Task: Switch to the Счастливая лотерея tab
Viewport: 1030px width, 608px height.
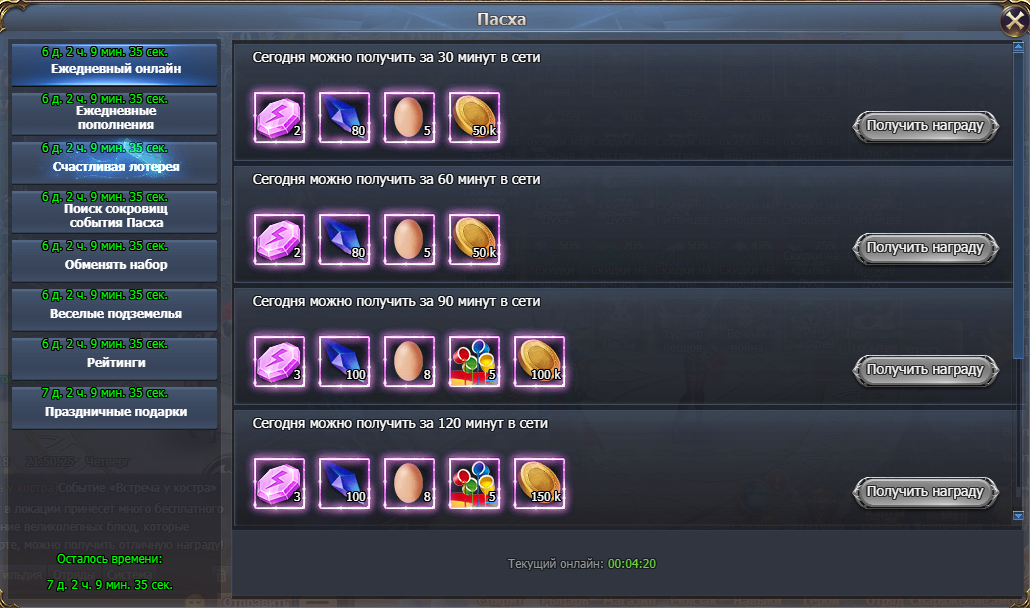Action: coord(114,162)
